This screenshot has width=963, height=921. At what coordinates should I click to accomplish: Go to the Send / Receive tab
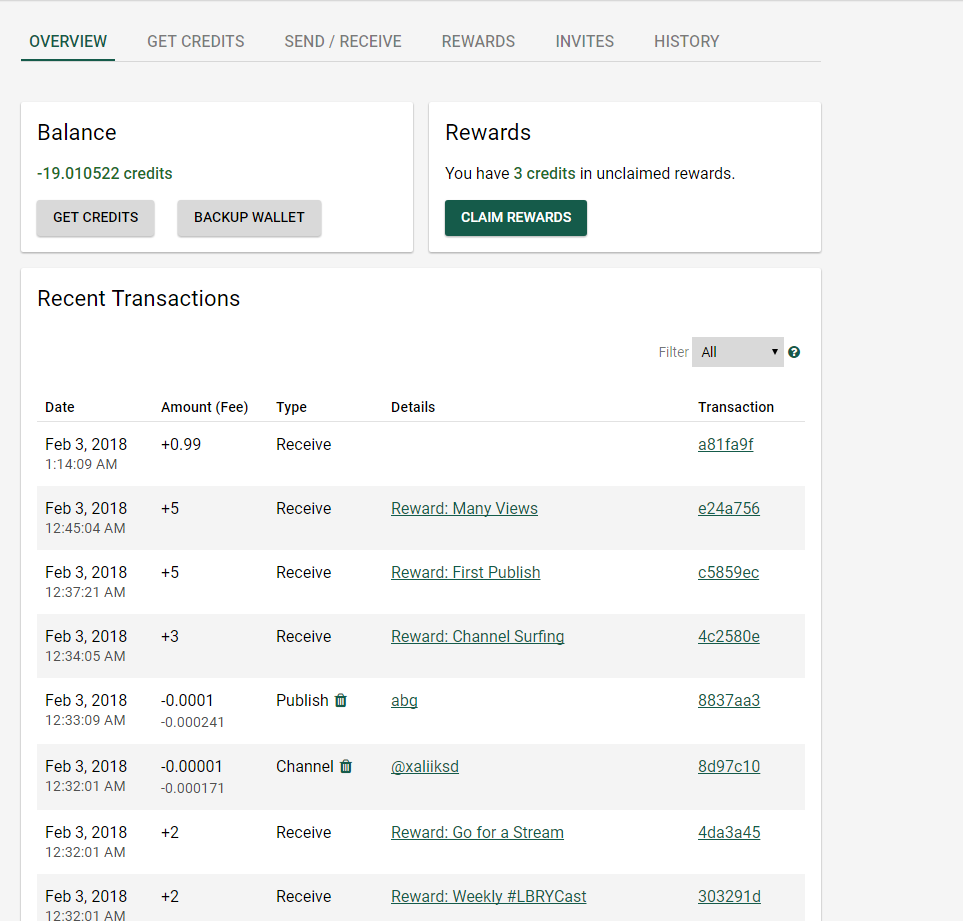click(343, 41)
